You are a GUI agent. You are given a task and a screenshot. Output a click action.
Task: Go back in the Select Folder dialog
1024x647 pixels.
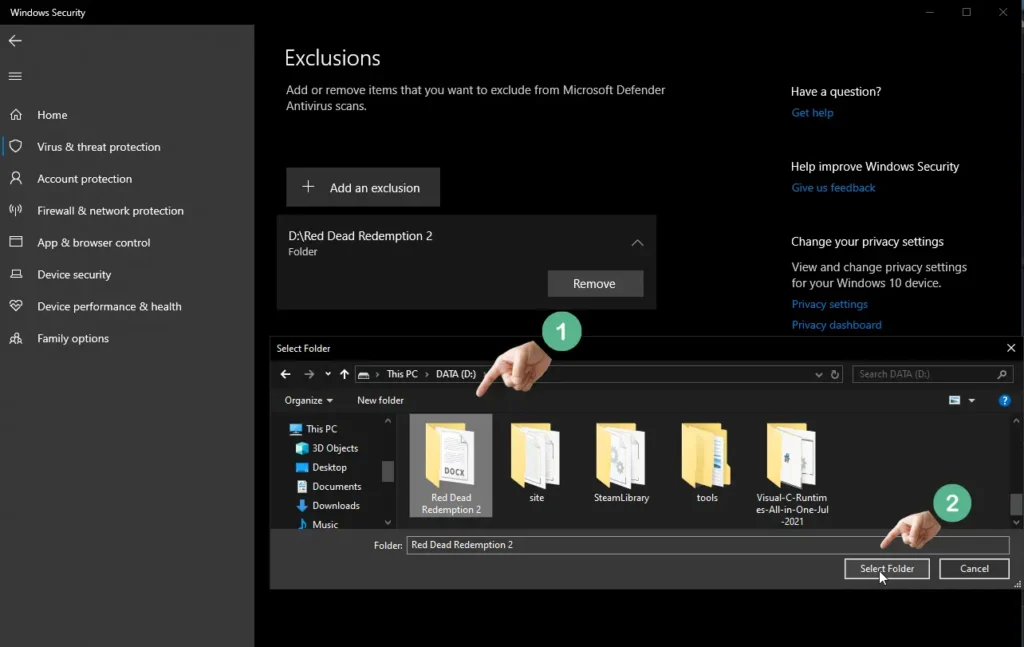pos(285,374)
